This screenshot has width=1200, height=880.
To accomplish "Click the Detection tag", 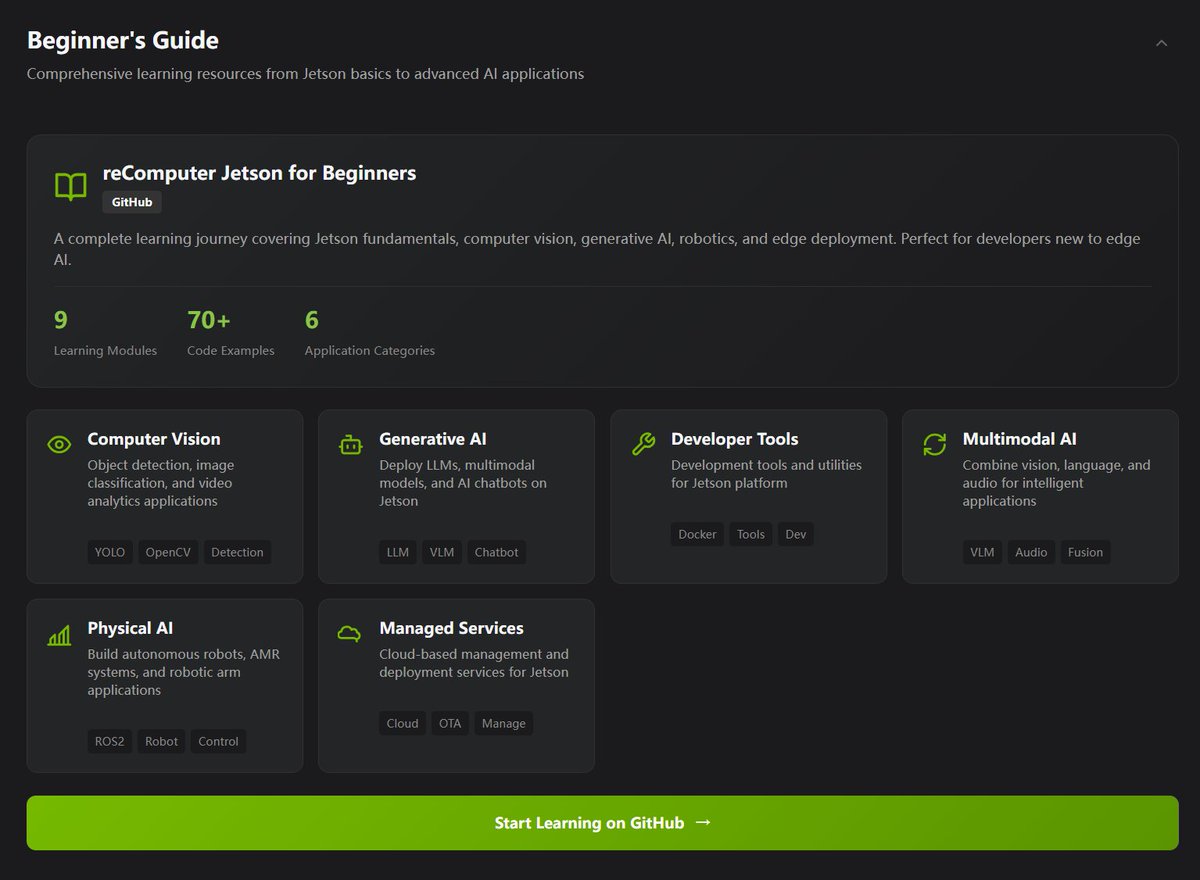I will point(237,552).
